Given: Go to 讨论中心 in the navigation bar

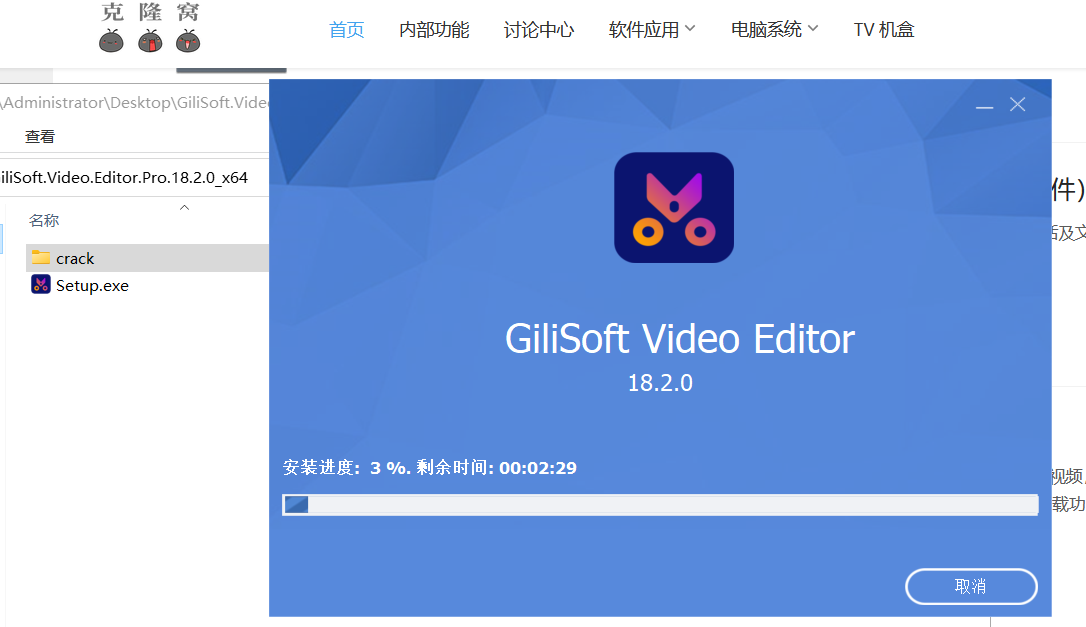Looking at the screenshot, I should tap(539, 30).
